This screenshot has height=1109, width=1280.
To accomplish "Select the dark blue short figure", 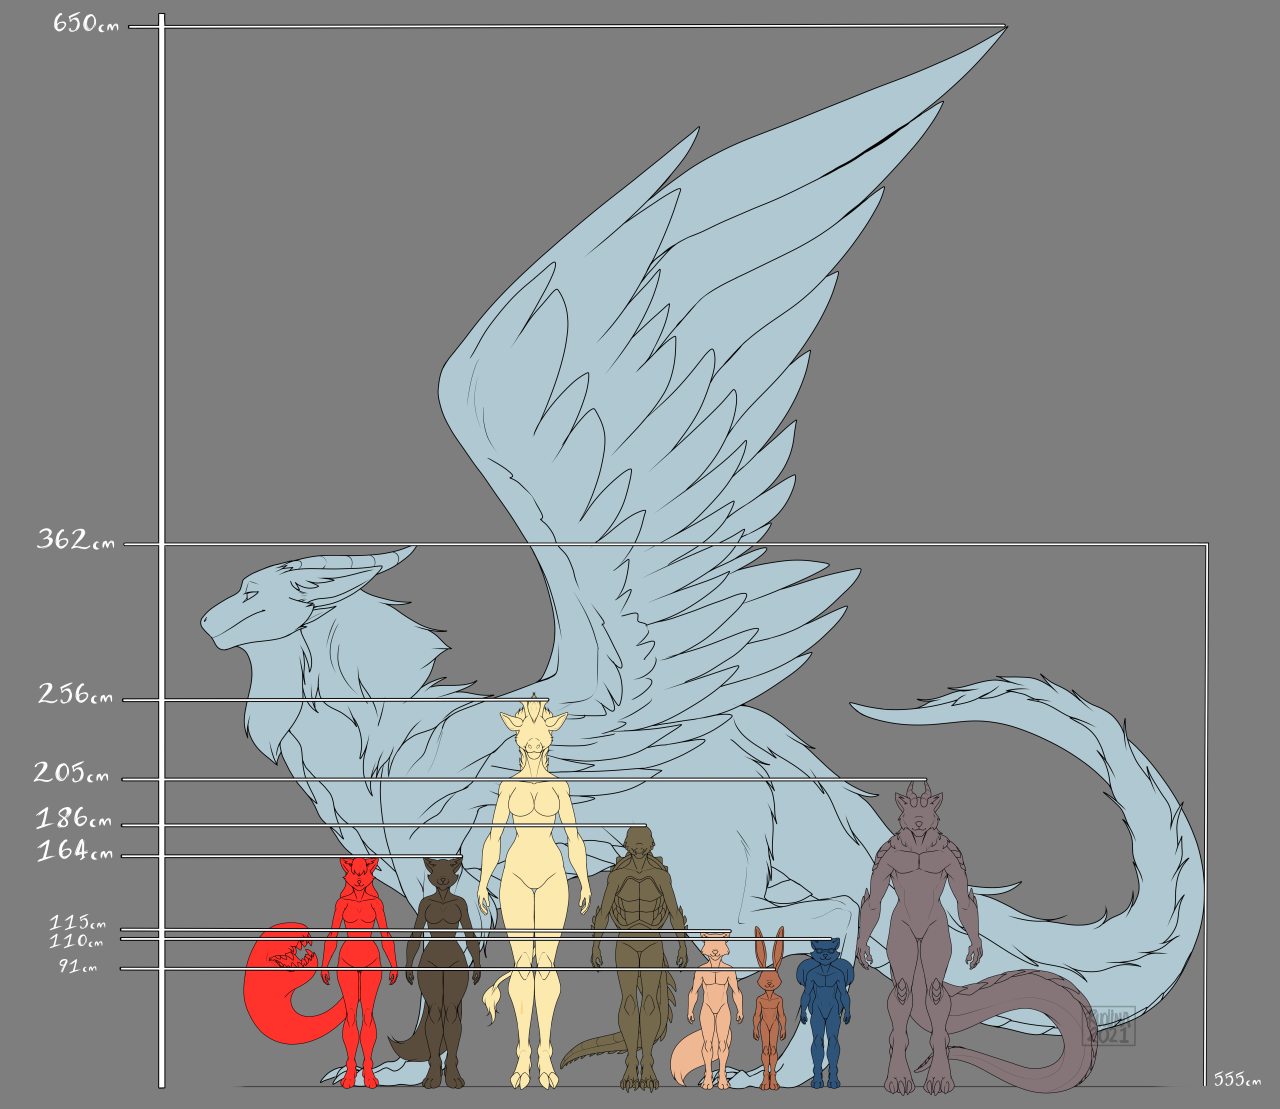I will (x=825, y=1014).
